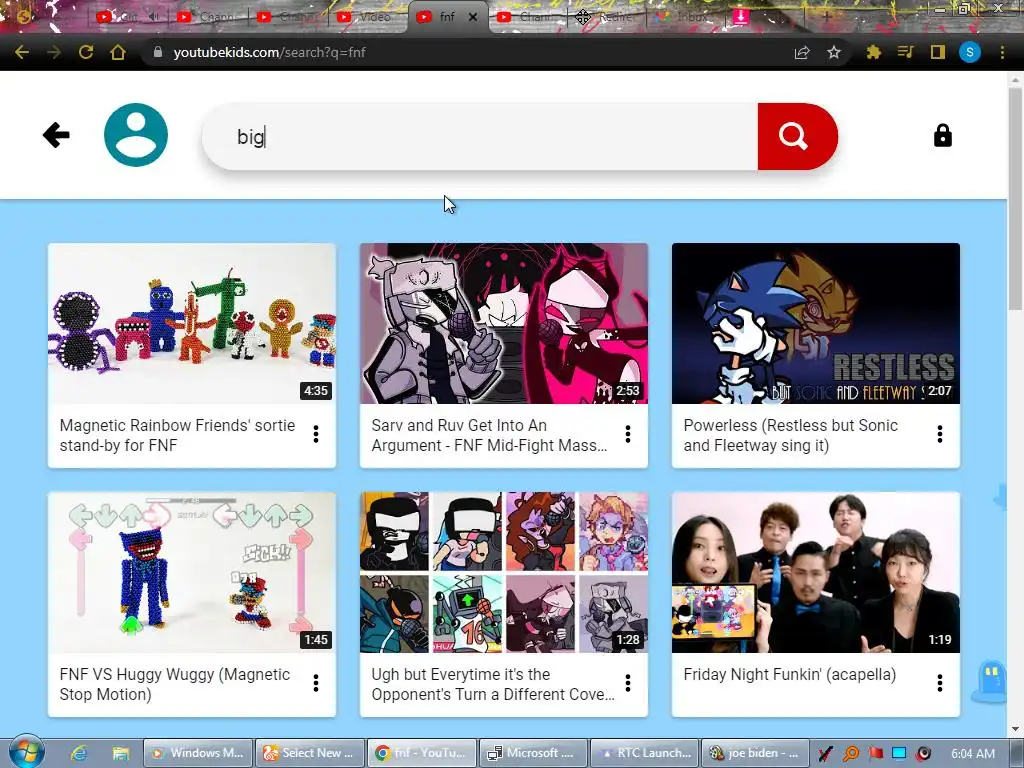Bookmark this page with star icon
The image size is (1024, 768).
[x=833, y=52]
